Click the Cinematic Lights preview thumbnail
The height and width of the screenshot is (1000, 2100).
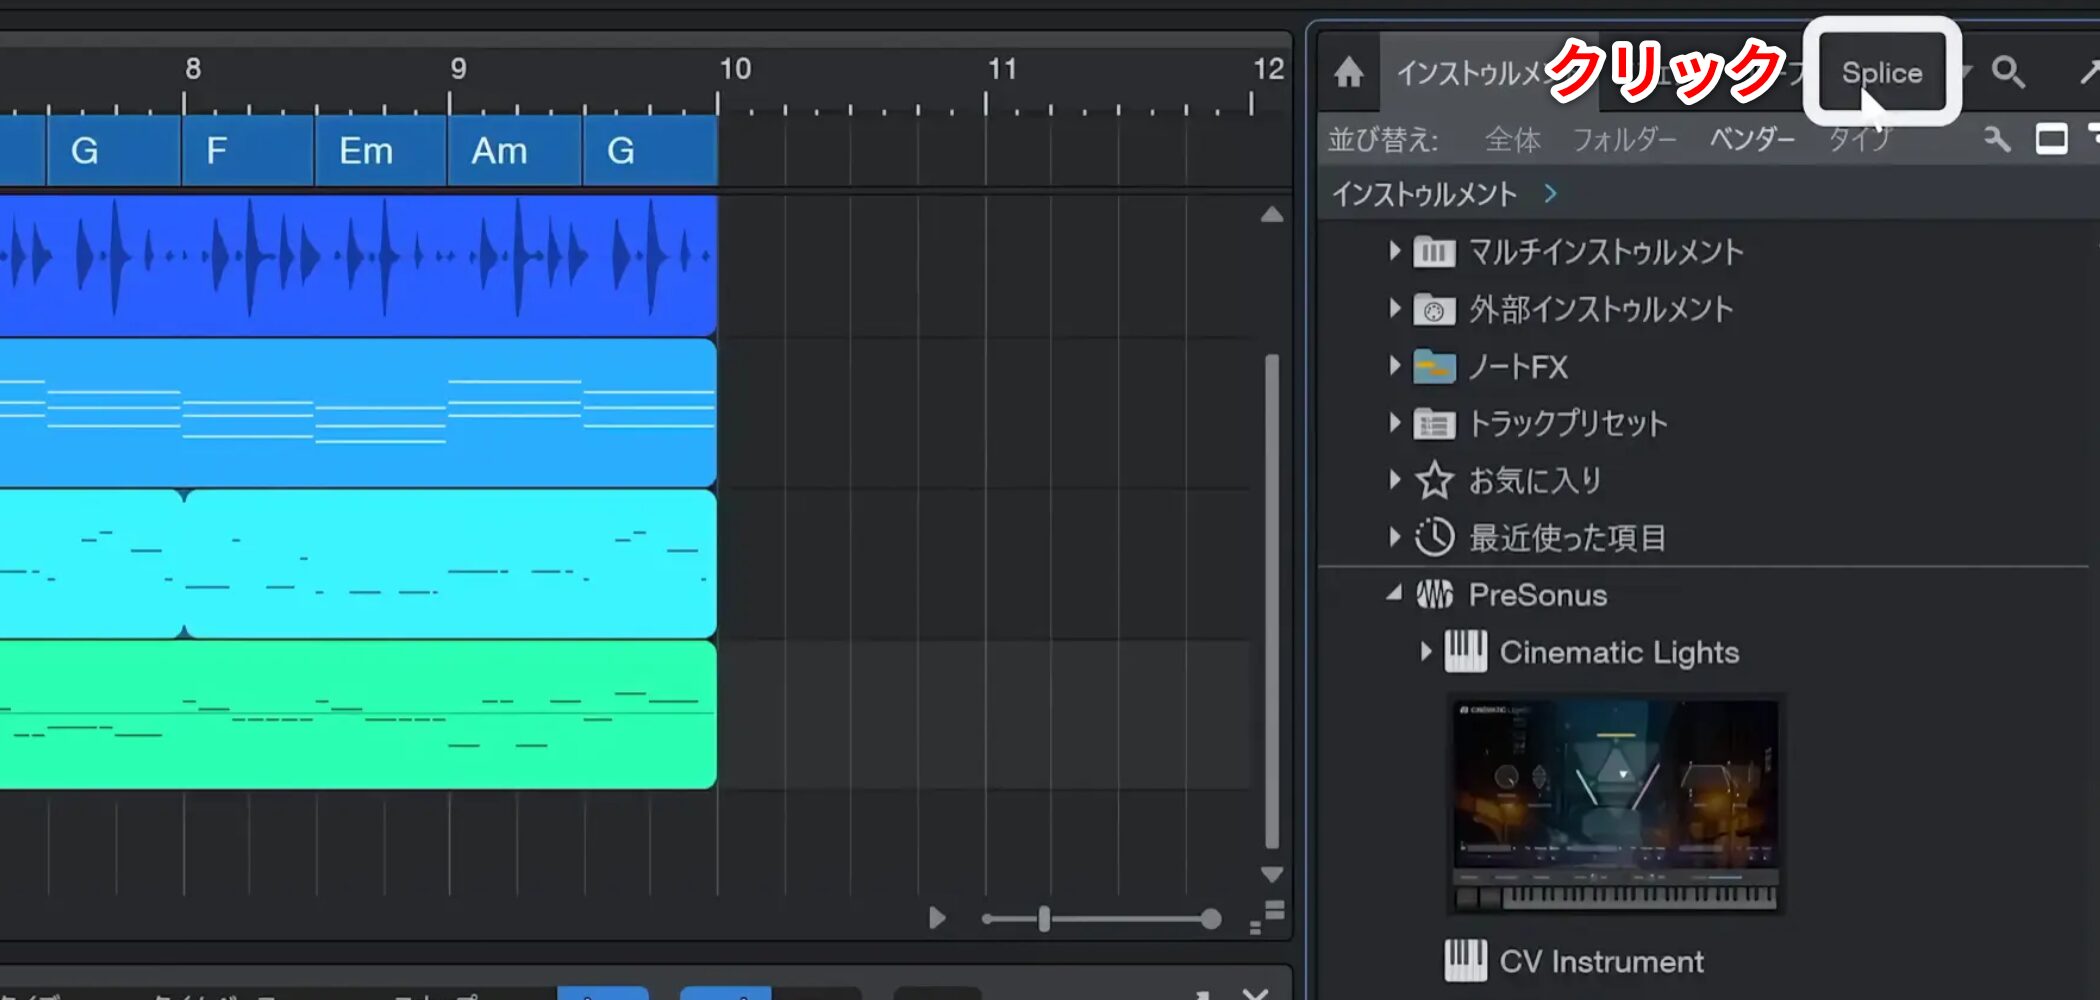[1615, 804]
